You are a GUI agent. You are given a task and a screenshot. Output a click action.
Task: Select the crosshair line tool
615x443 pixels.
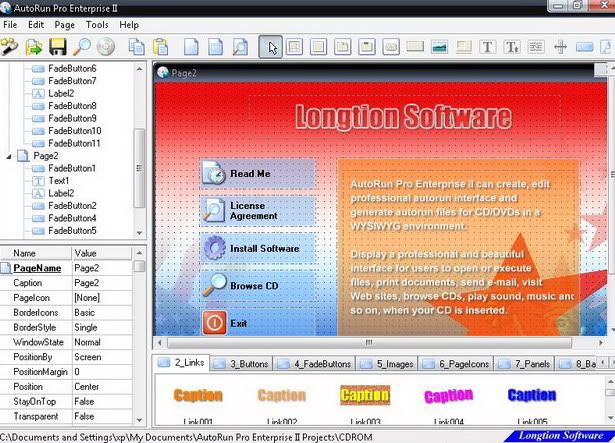point(560,47)
